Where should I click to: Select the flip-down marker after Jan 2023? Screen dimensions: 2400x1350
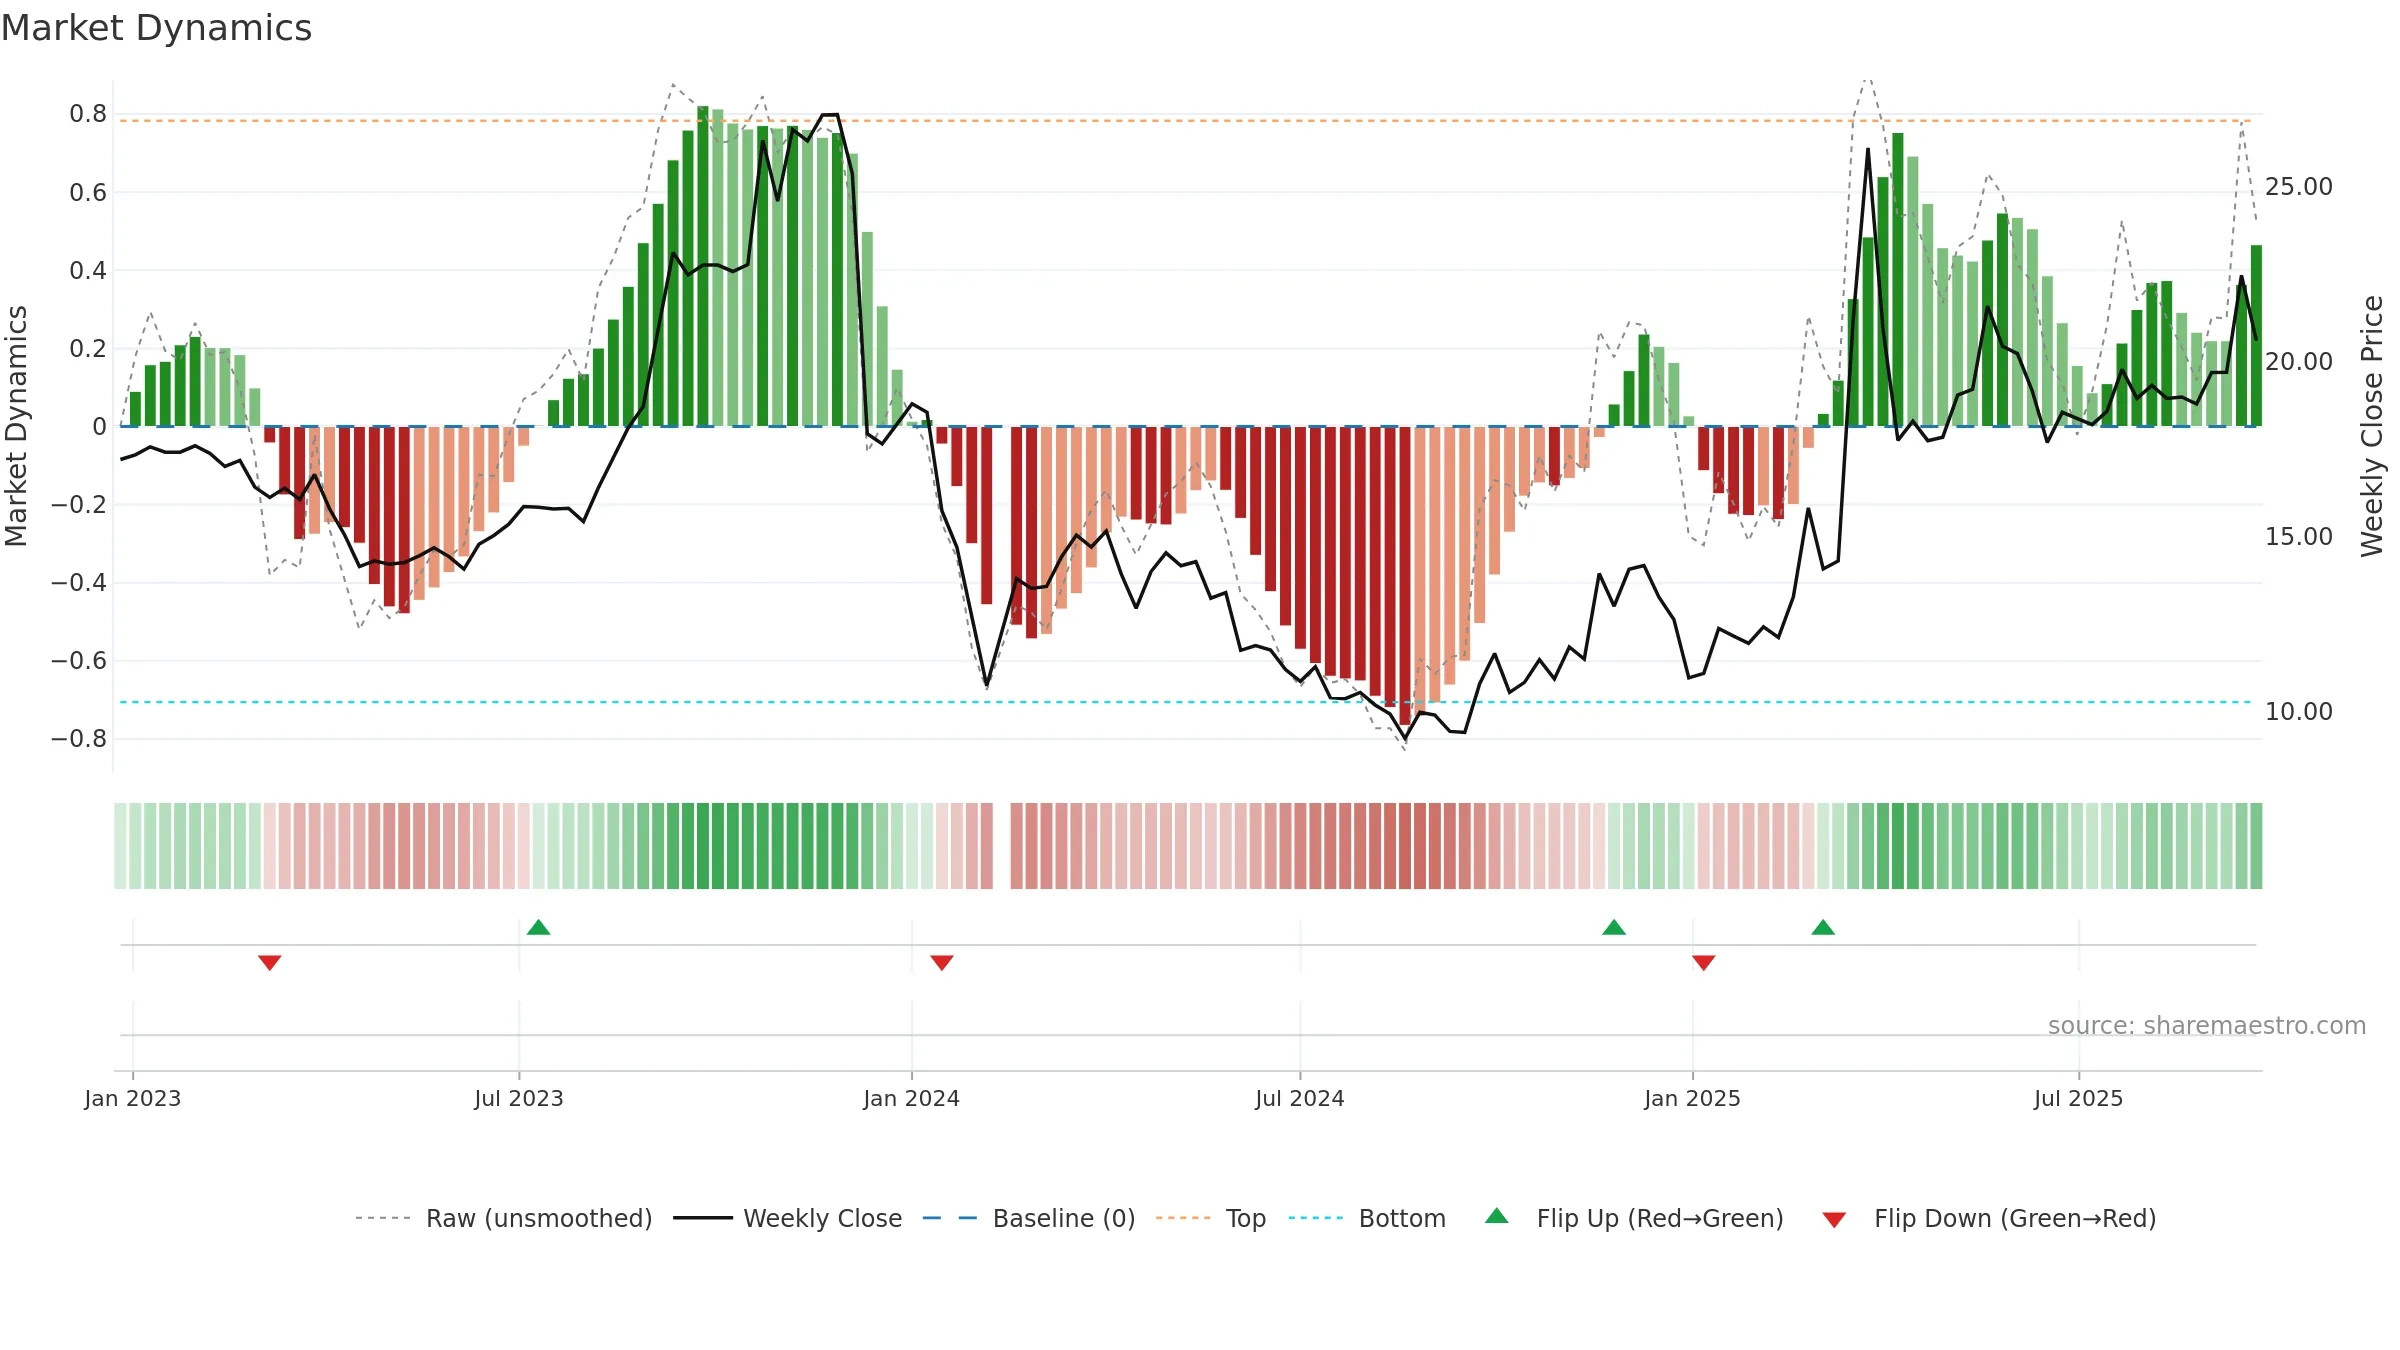(x=270, y=962)
